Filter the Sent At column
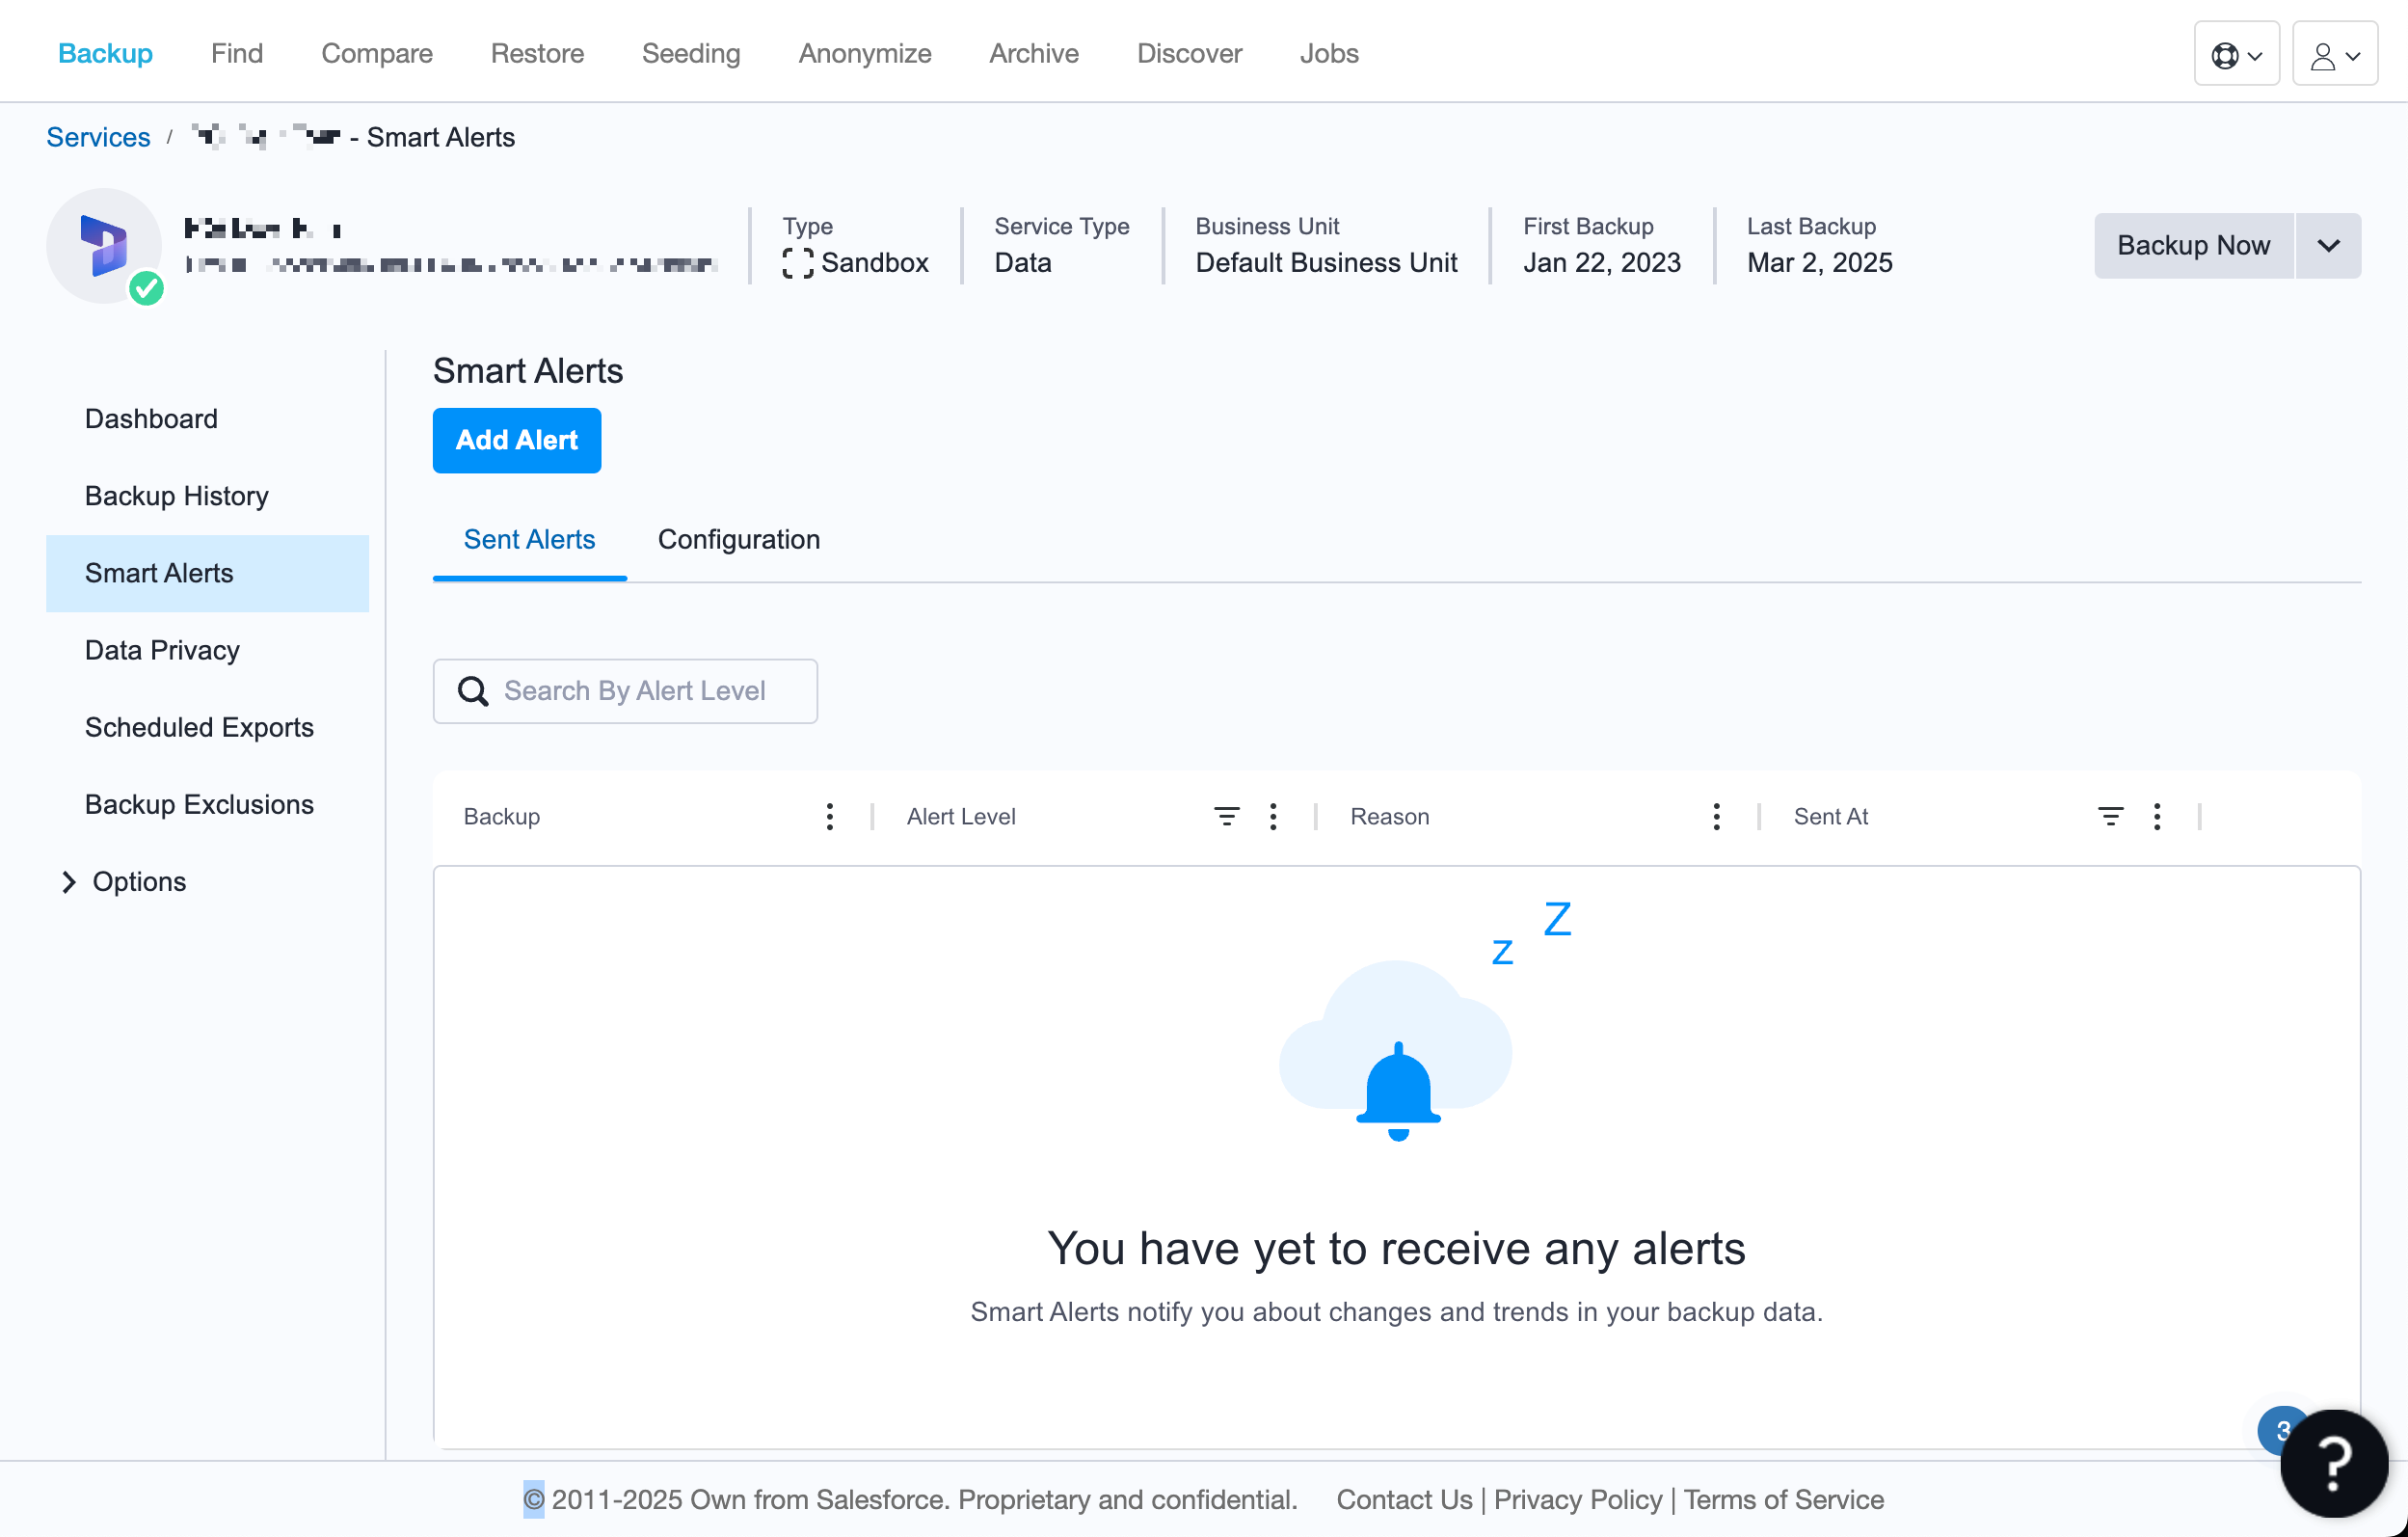2408x1537 pixels. tap(2109, 817)
